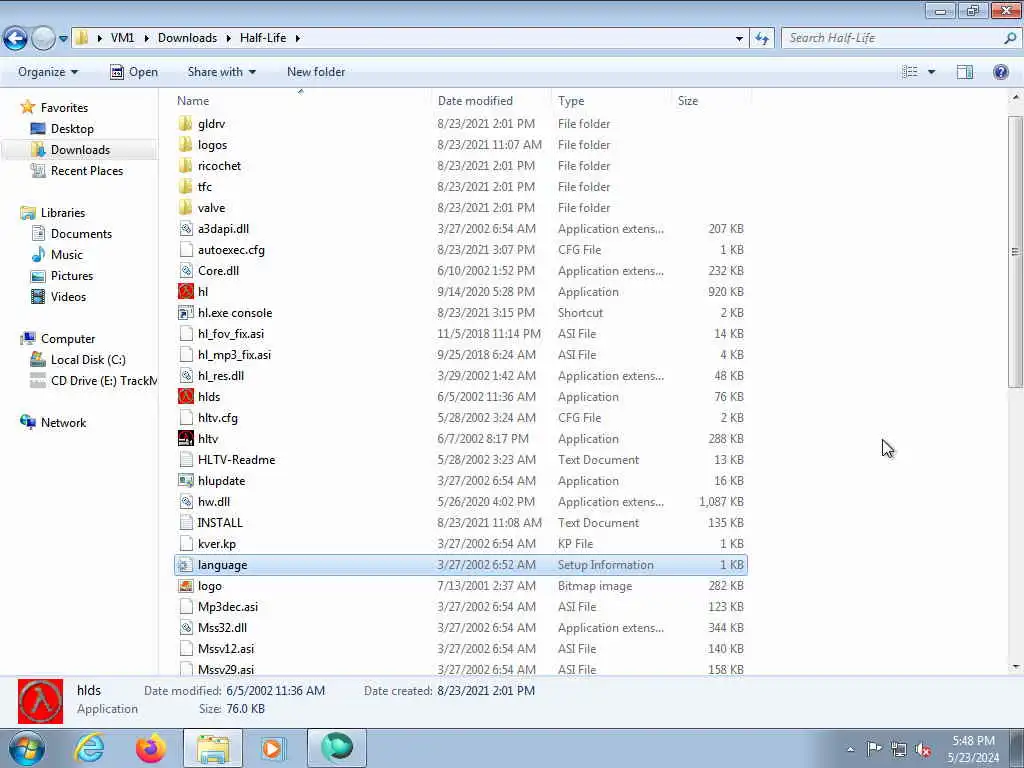Select the gldrv folder icon

(x=185, y=123)
